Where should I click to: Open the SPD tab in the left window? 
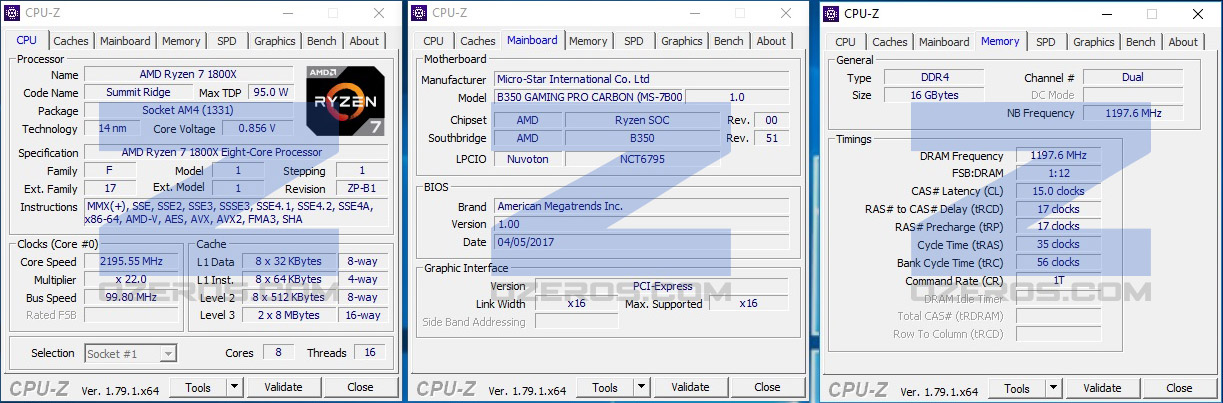coord(227,41)
